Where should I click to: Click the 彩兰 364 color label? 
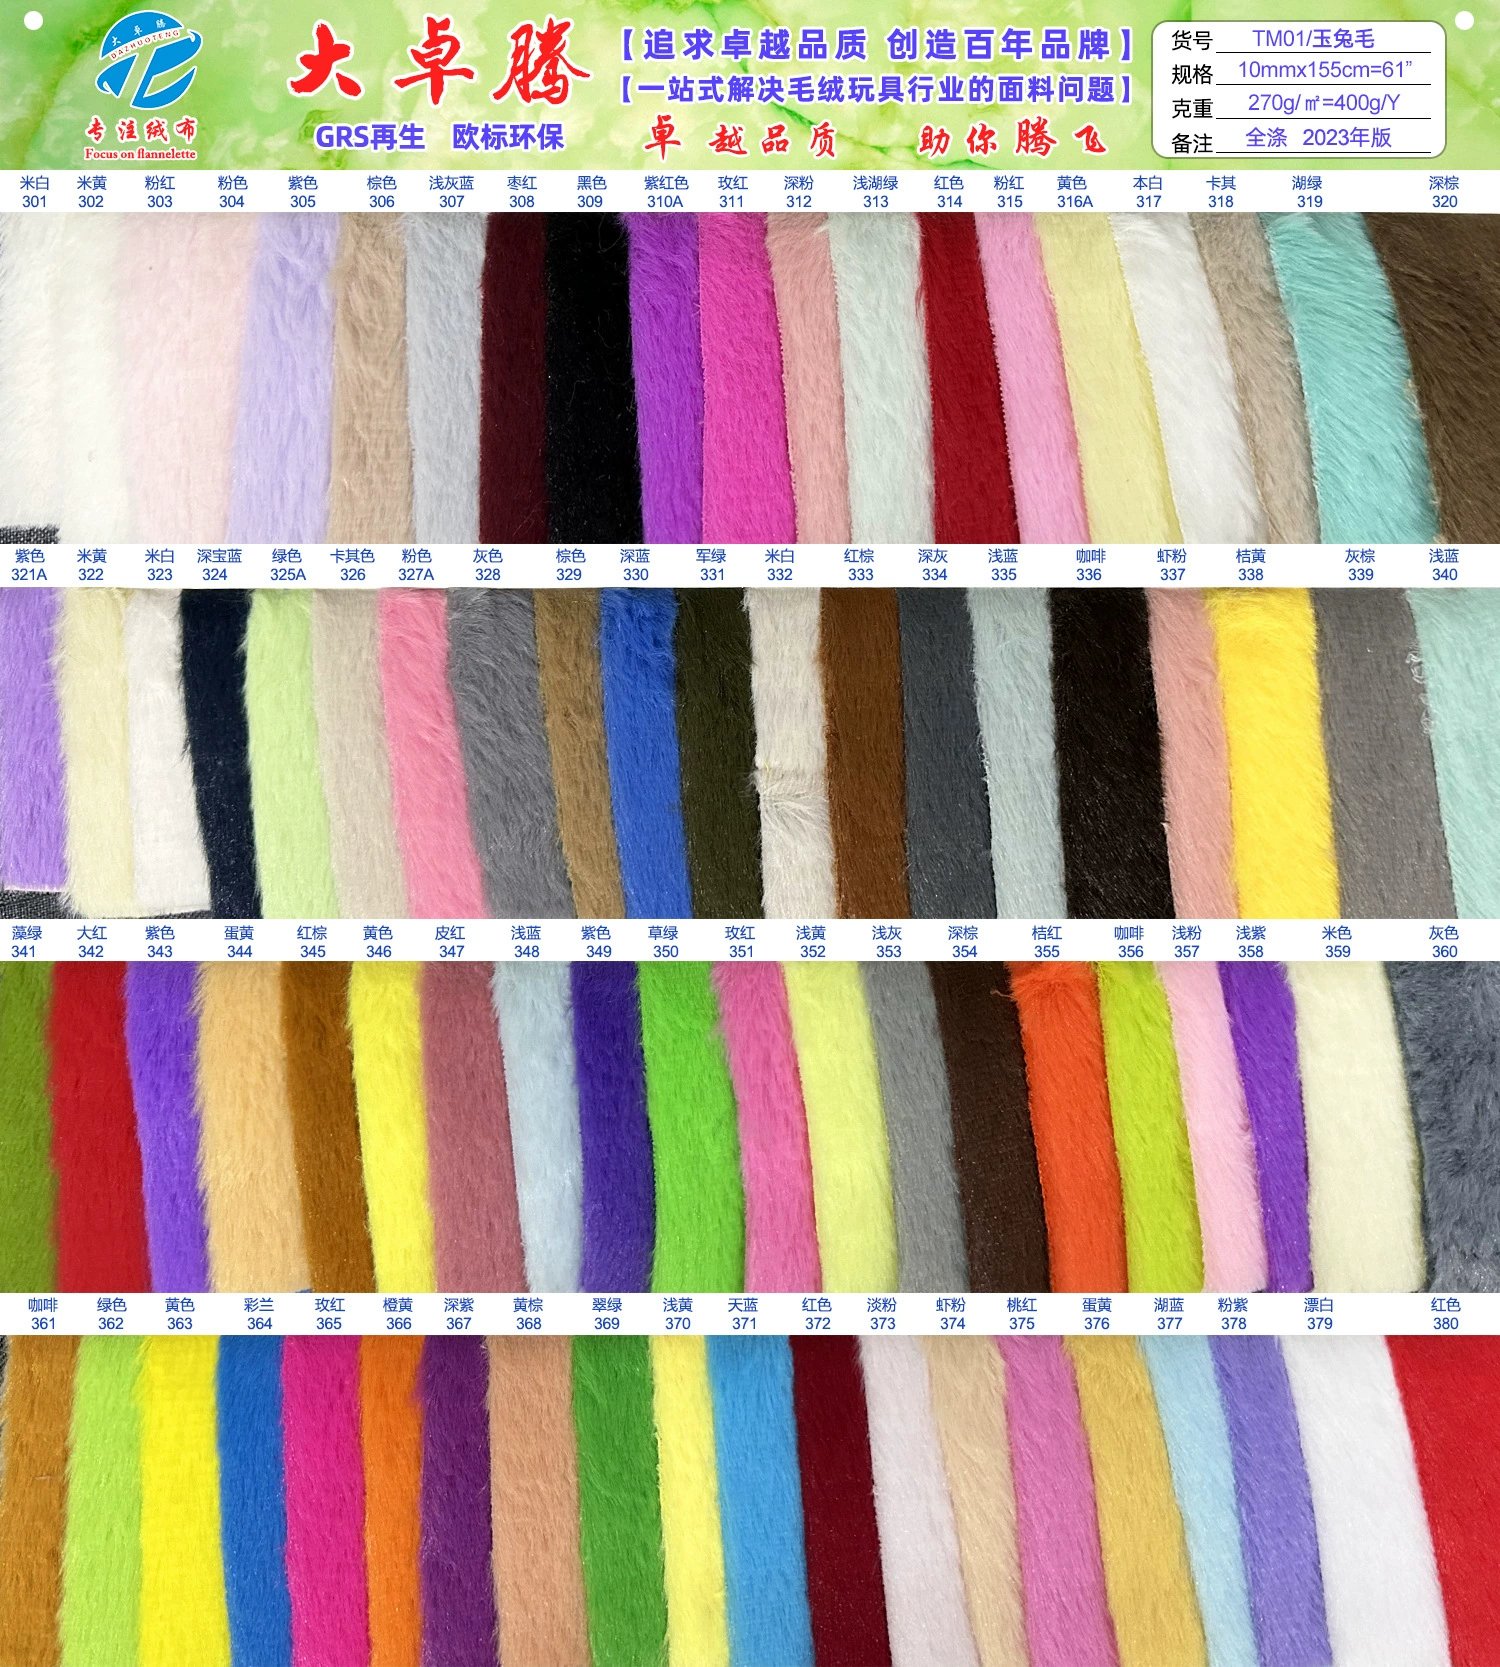[259, 1314]
